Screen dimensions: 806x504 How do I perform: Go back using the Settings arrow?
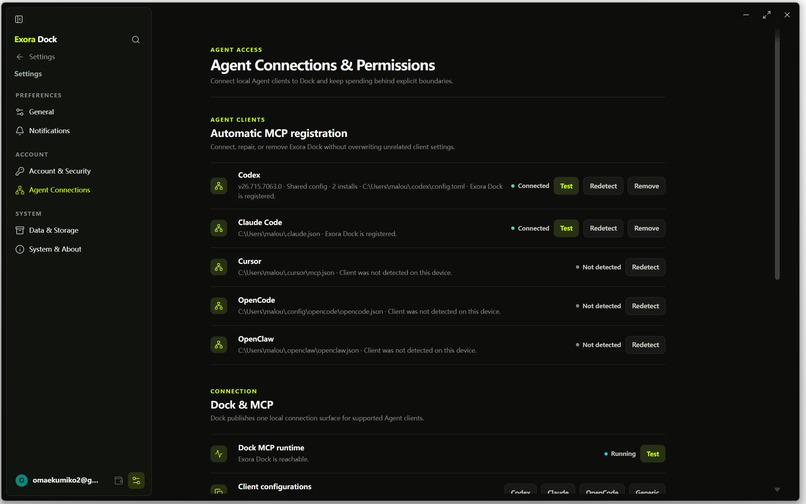(20, 57)
